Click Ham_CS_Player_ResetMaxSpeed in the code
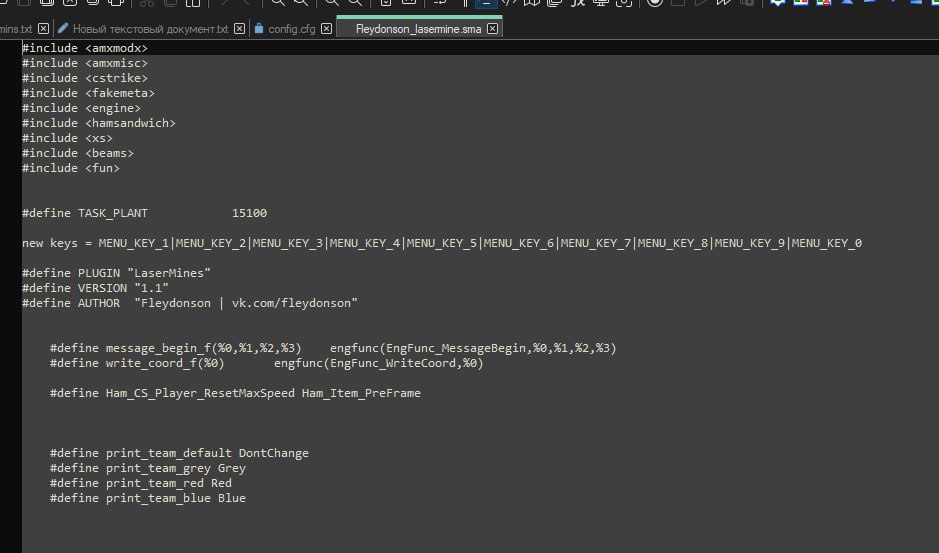 [x=200, y=392]
